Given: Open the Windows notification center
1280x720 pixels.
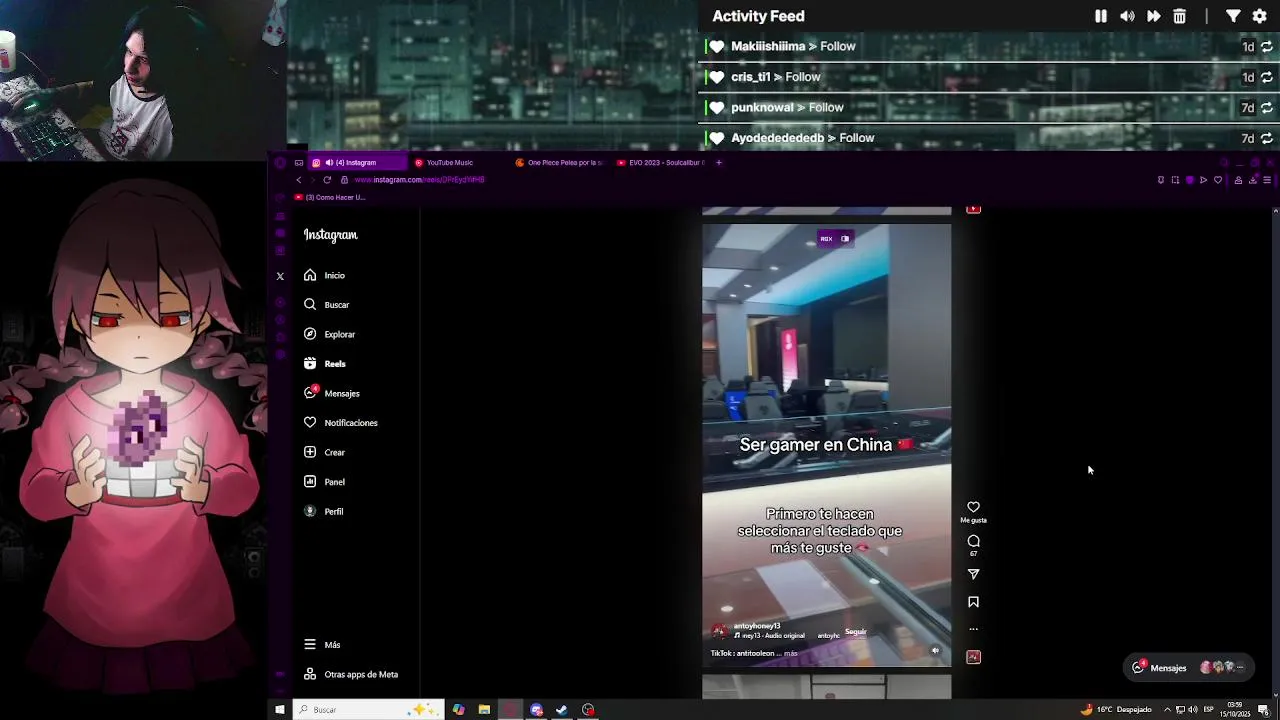Looking at the screenshot, I should (1264, 710).
